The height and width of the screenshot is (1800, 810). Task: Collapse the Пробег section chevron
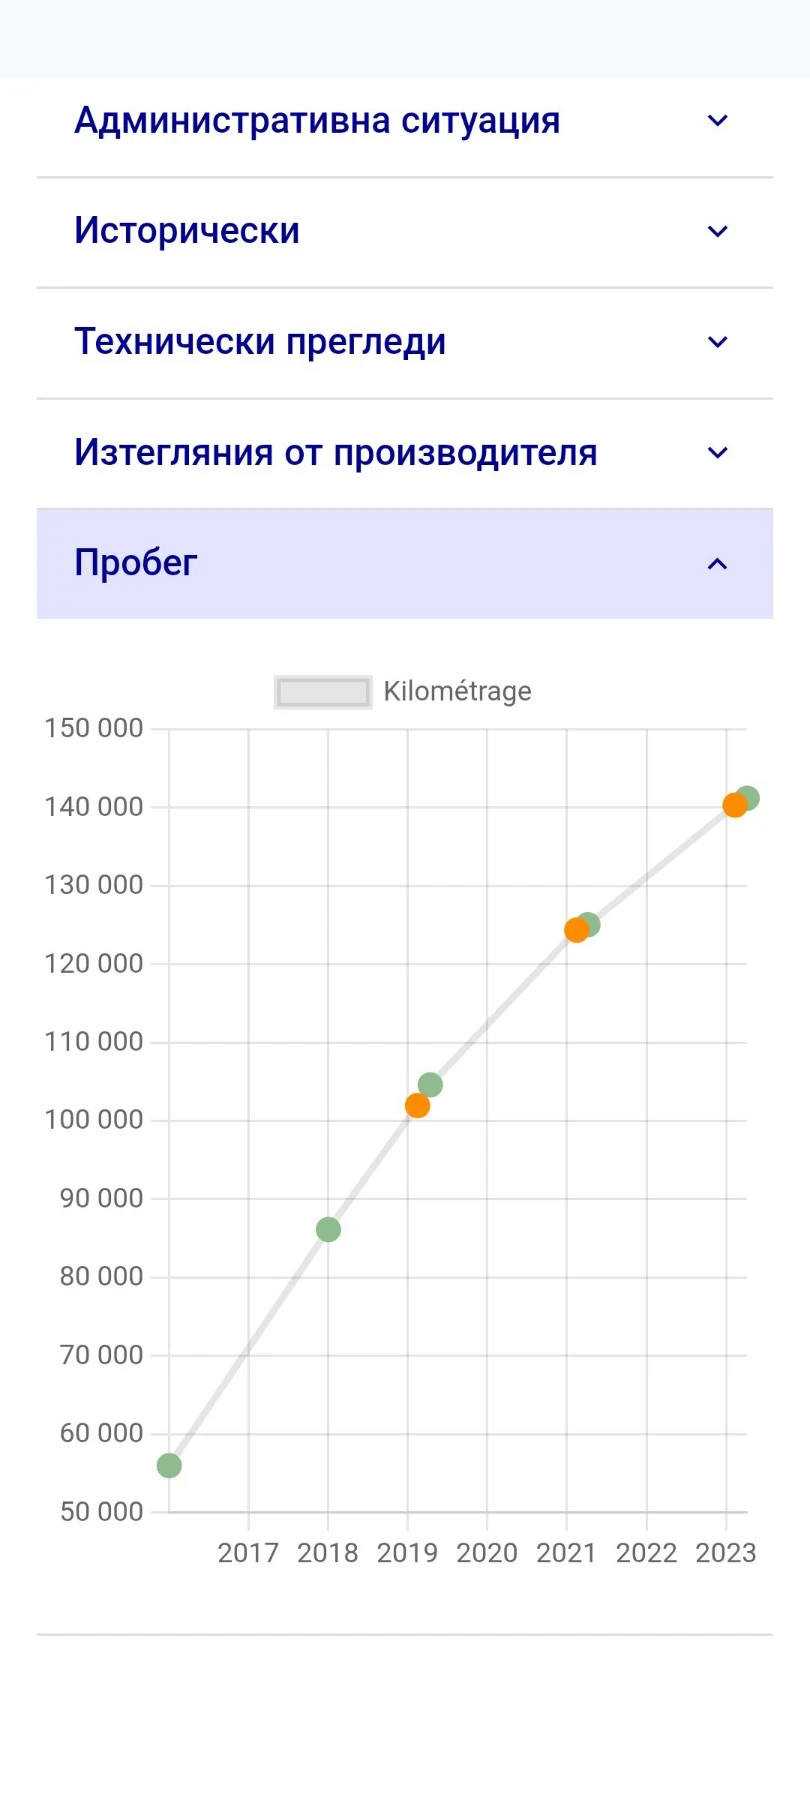click(717, 564)
